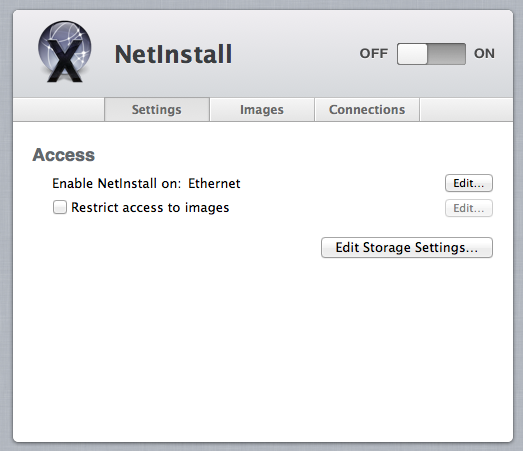
Task: Click the ON label beside the switch
Action: tap(484, 53)
